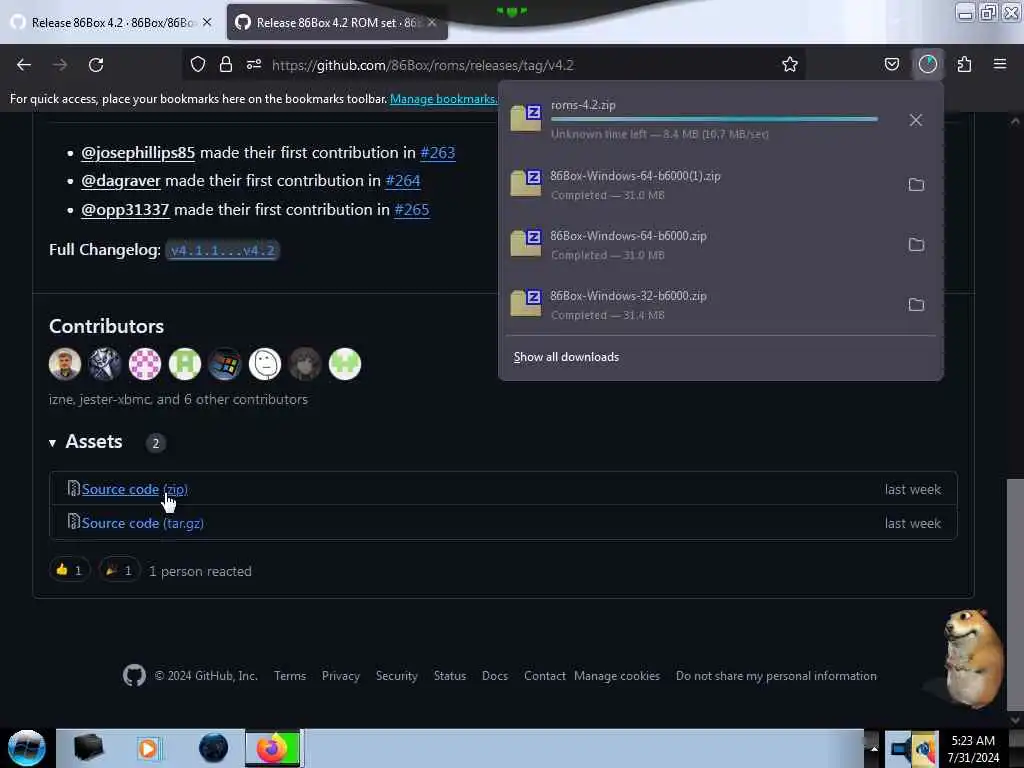Open the Extensions puzzle icon
1024x768 pixels.
(x=964, y=65)
